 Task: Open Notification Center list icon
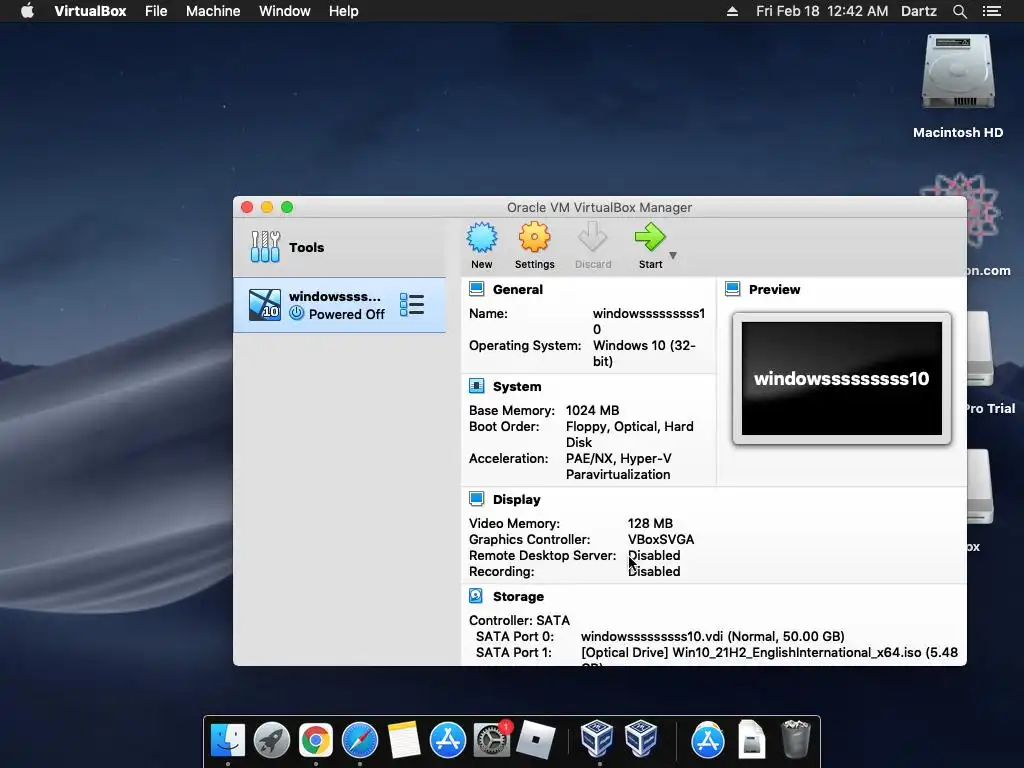pyautogui.click(x=992, y=11)
